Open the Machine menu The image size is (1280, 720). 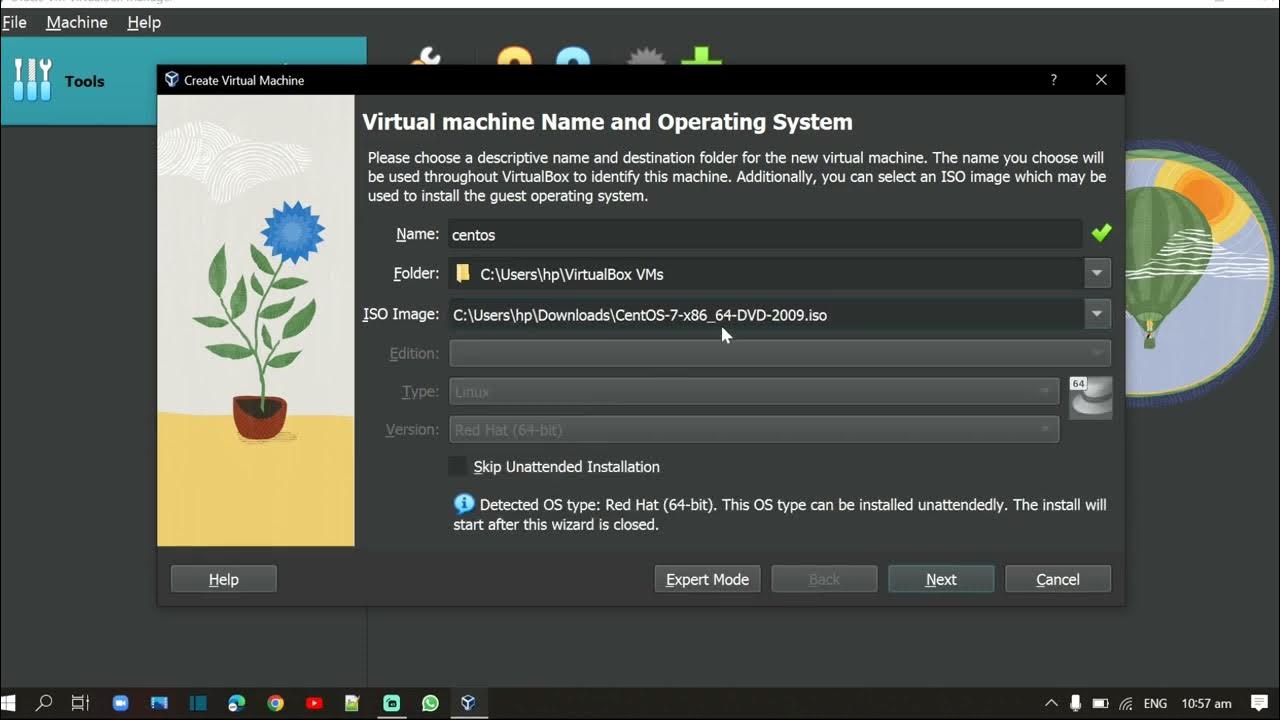coord(76,22)
